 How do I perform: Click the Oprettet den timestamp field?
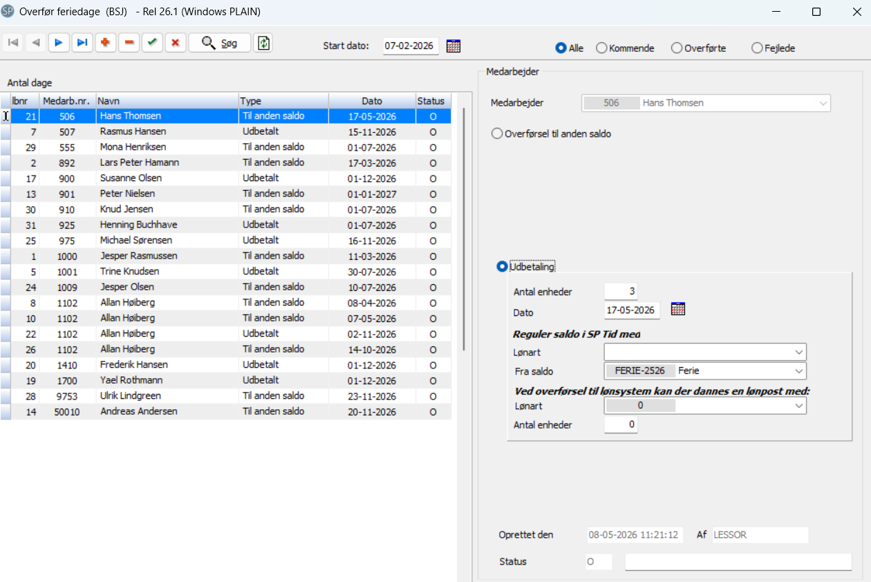[x=635, y=535]
